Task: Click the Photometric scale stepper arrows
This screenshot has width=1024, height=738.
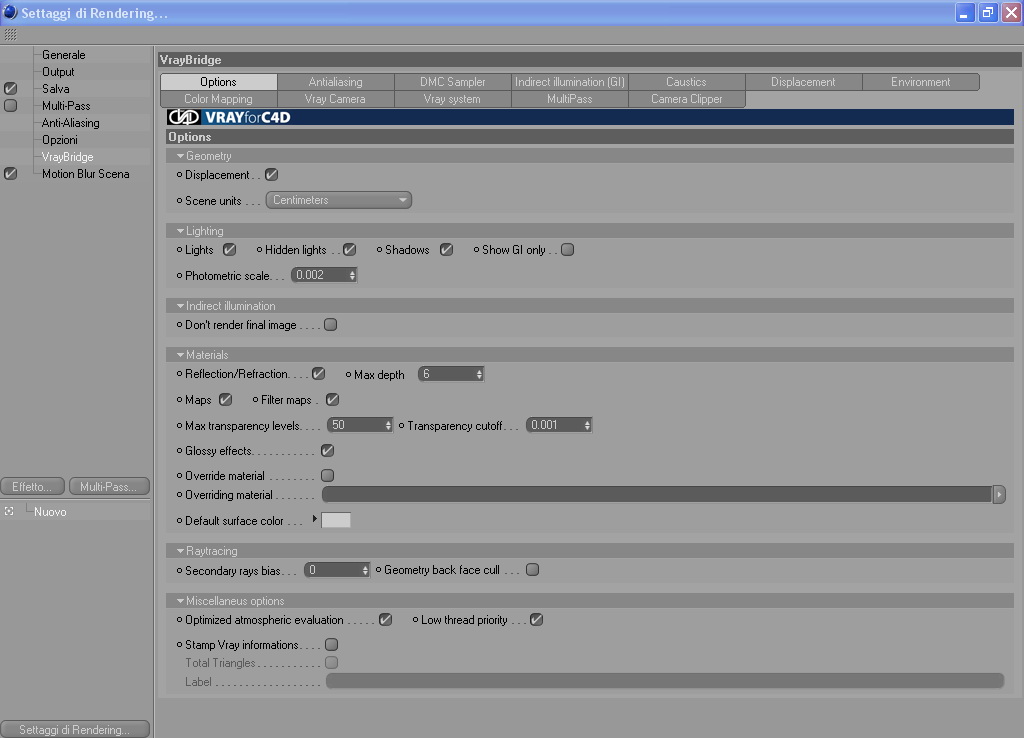Action: tap(352, 276)
